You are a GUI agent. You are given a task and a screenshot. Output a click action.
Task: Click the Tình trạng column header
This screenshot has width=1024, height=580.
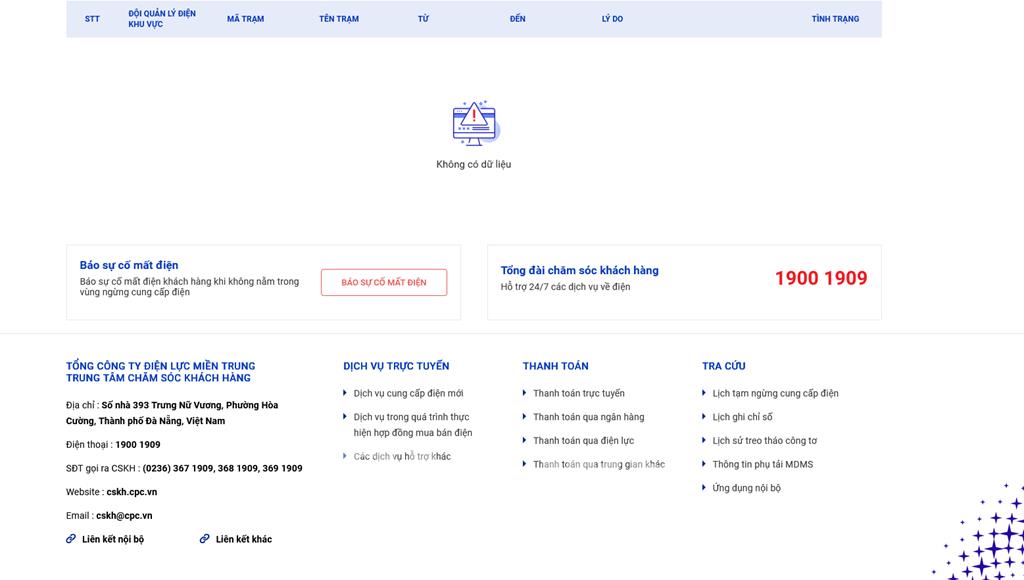pyautogui.click(x=835, y=19)
